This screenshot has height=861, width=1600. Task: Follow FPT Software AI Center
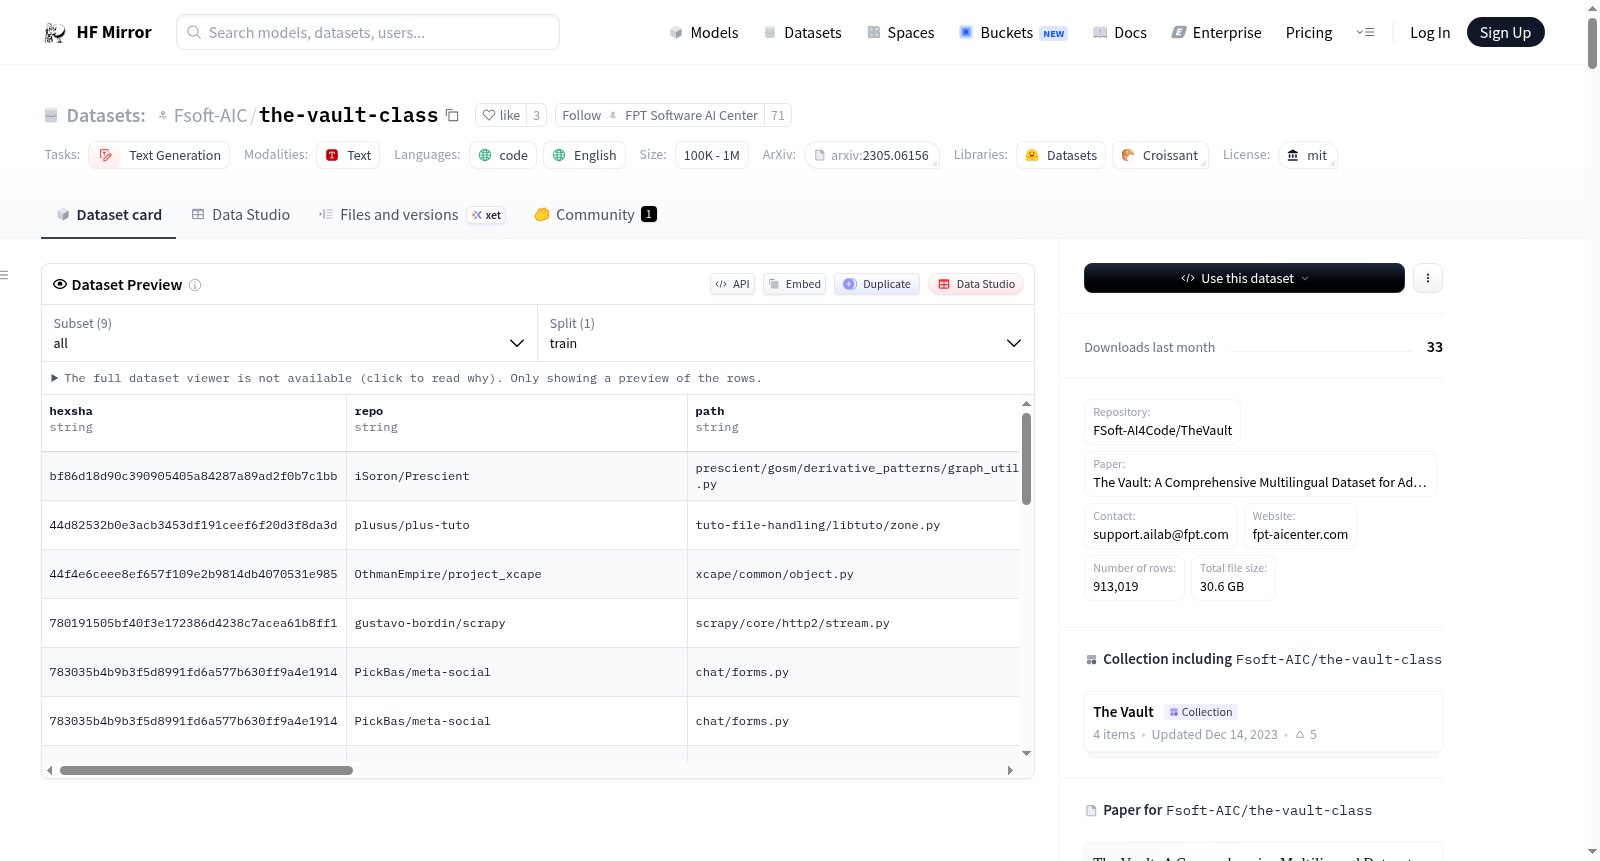click(x=660, y=116)
